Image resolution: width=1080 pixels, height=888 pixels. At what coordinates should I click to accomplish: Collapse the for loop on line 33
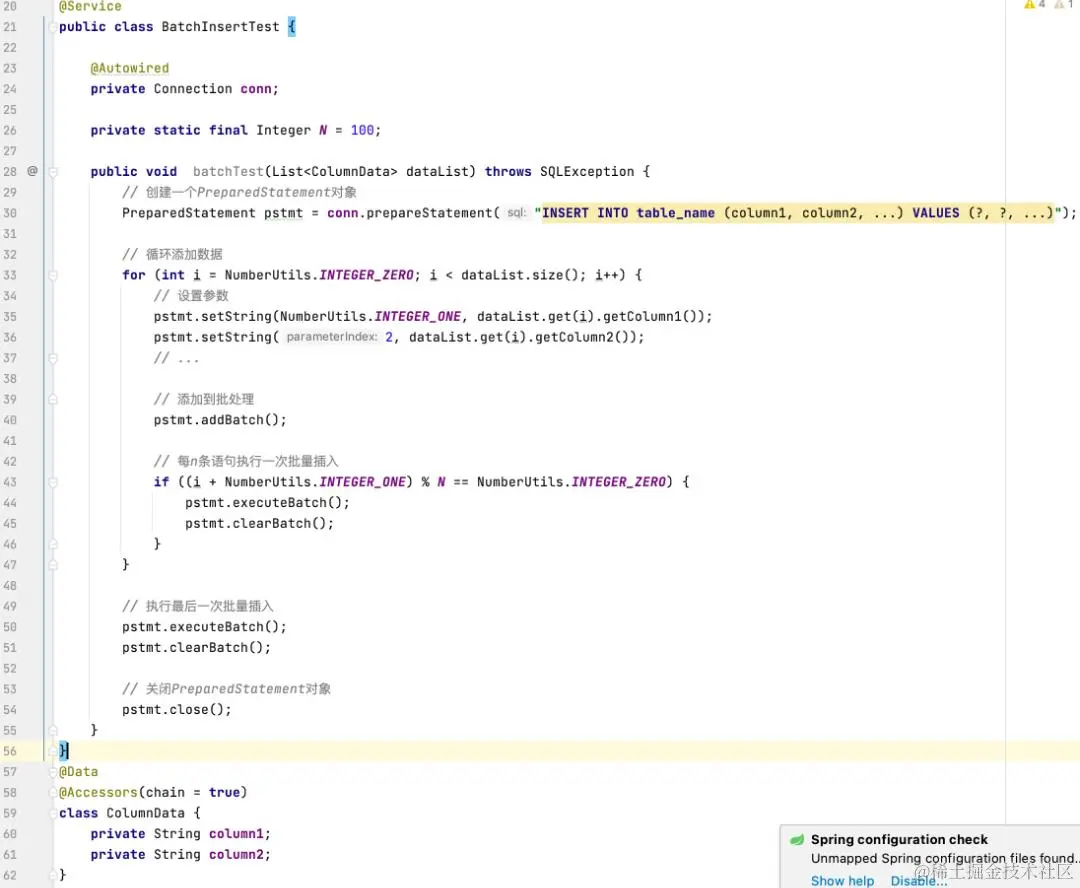(53, 275)
